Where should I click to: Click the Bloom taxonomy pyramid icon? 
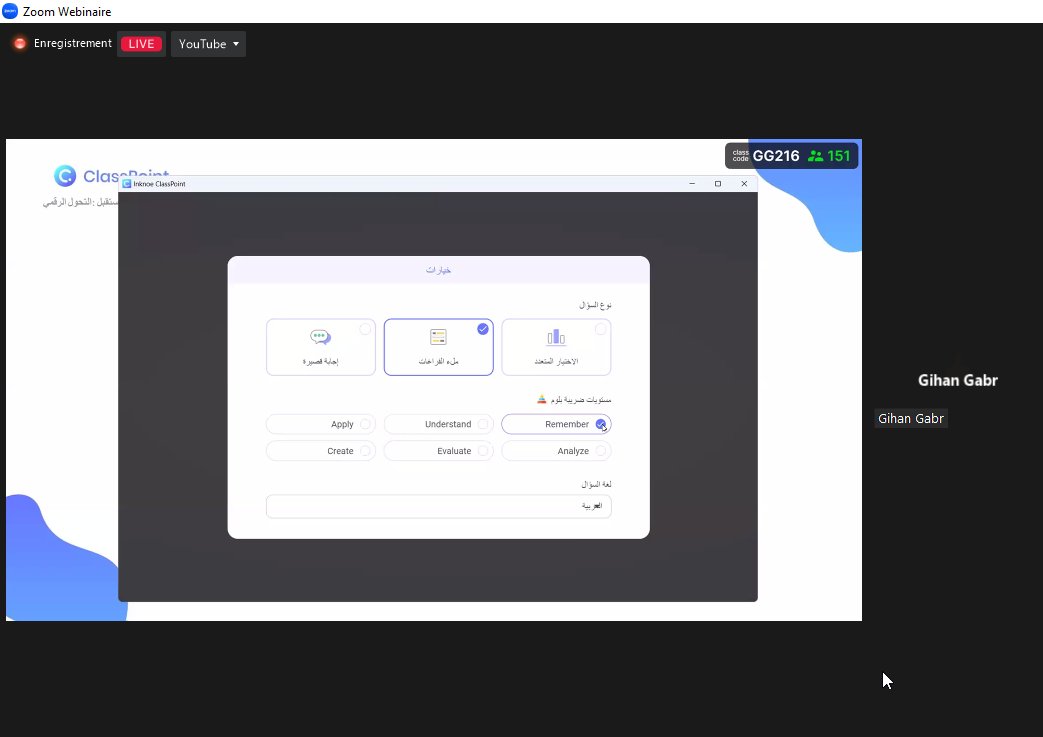tap(541, 399)
